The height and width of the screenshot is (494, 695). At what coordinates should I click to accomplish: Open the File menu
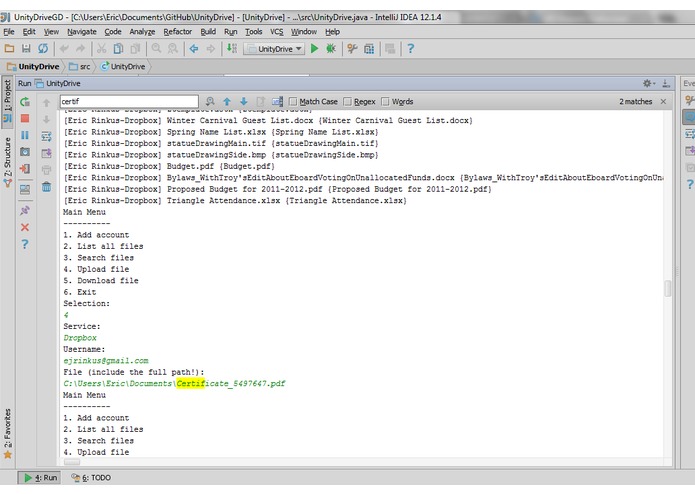[x=9, y=32]
